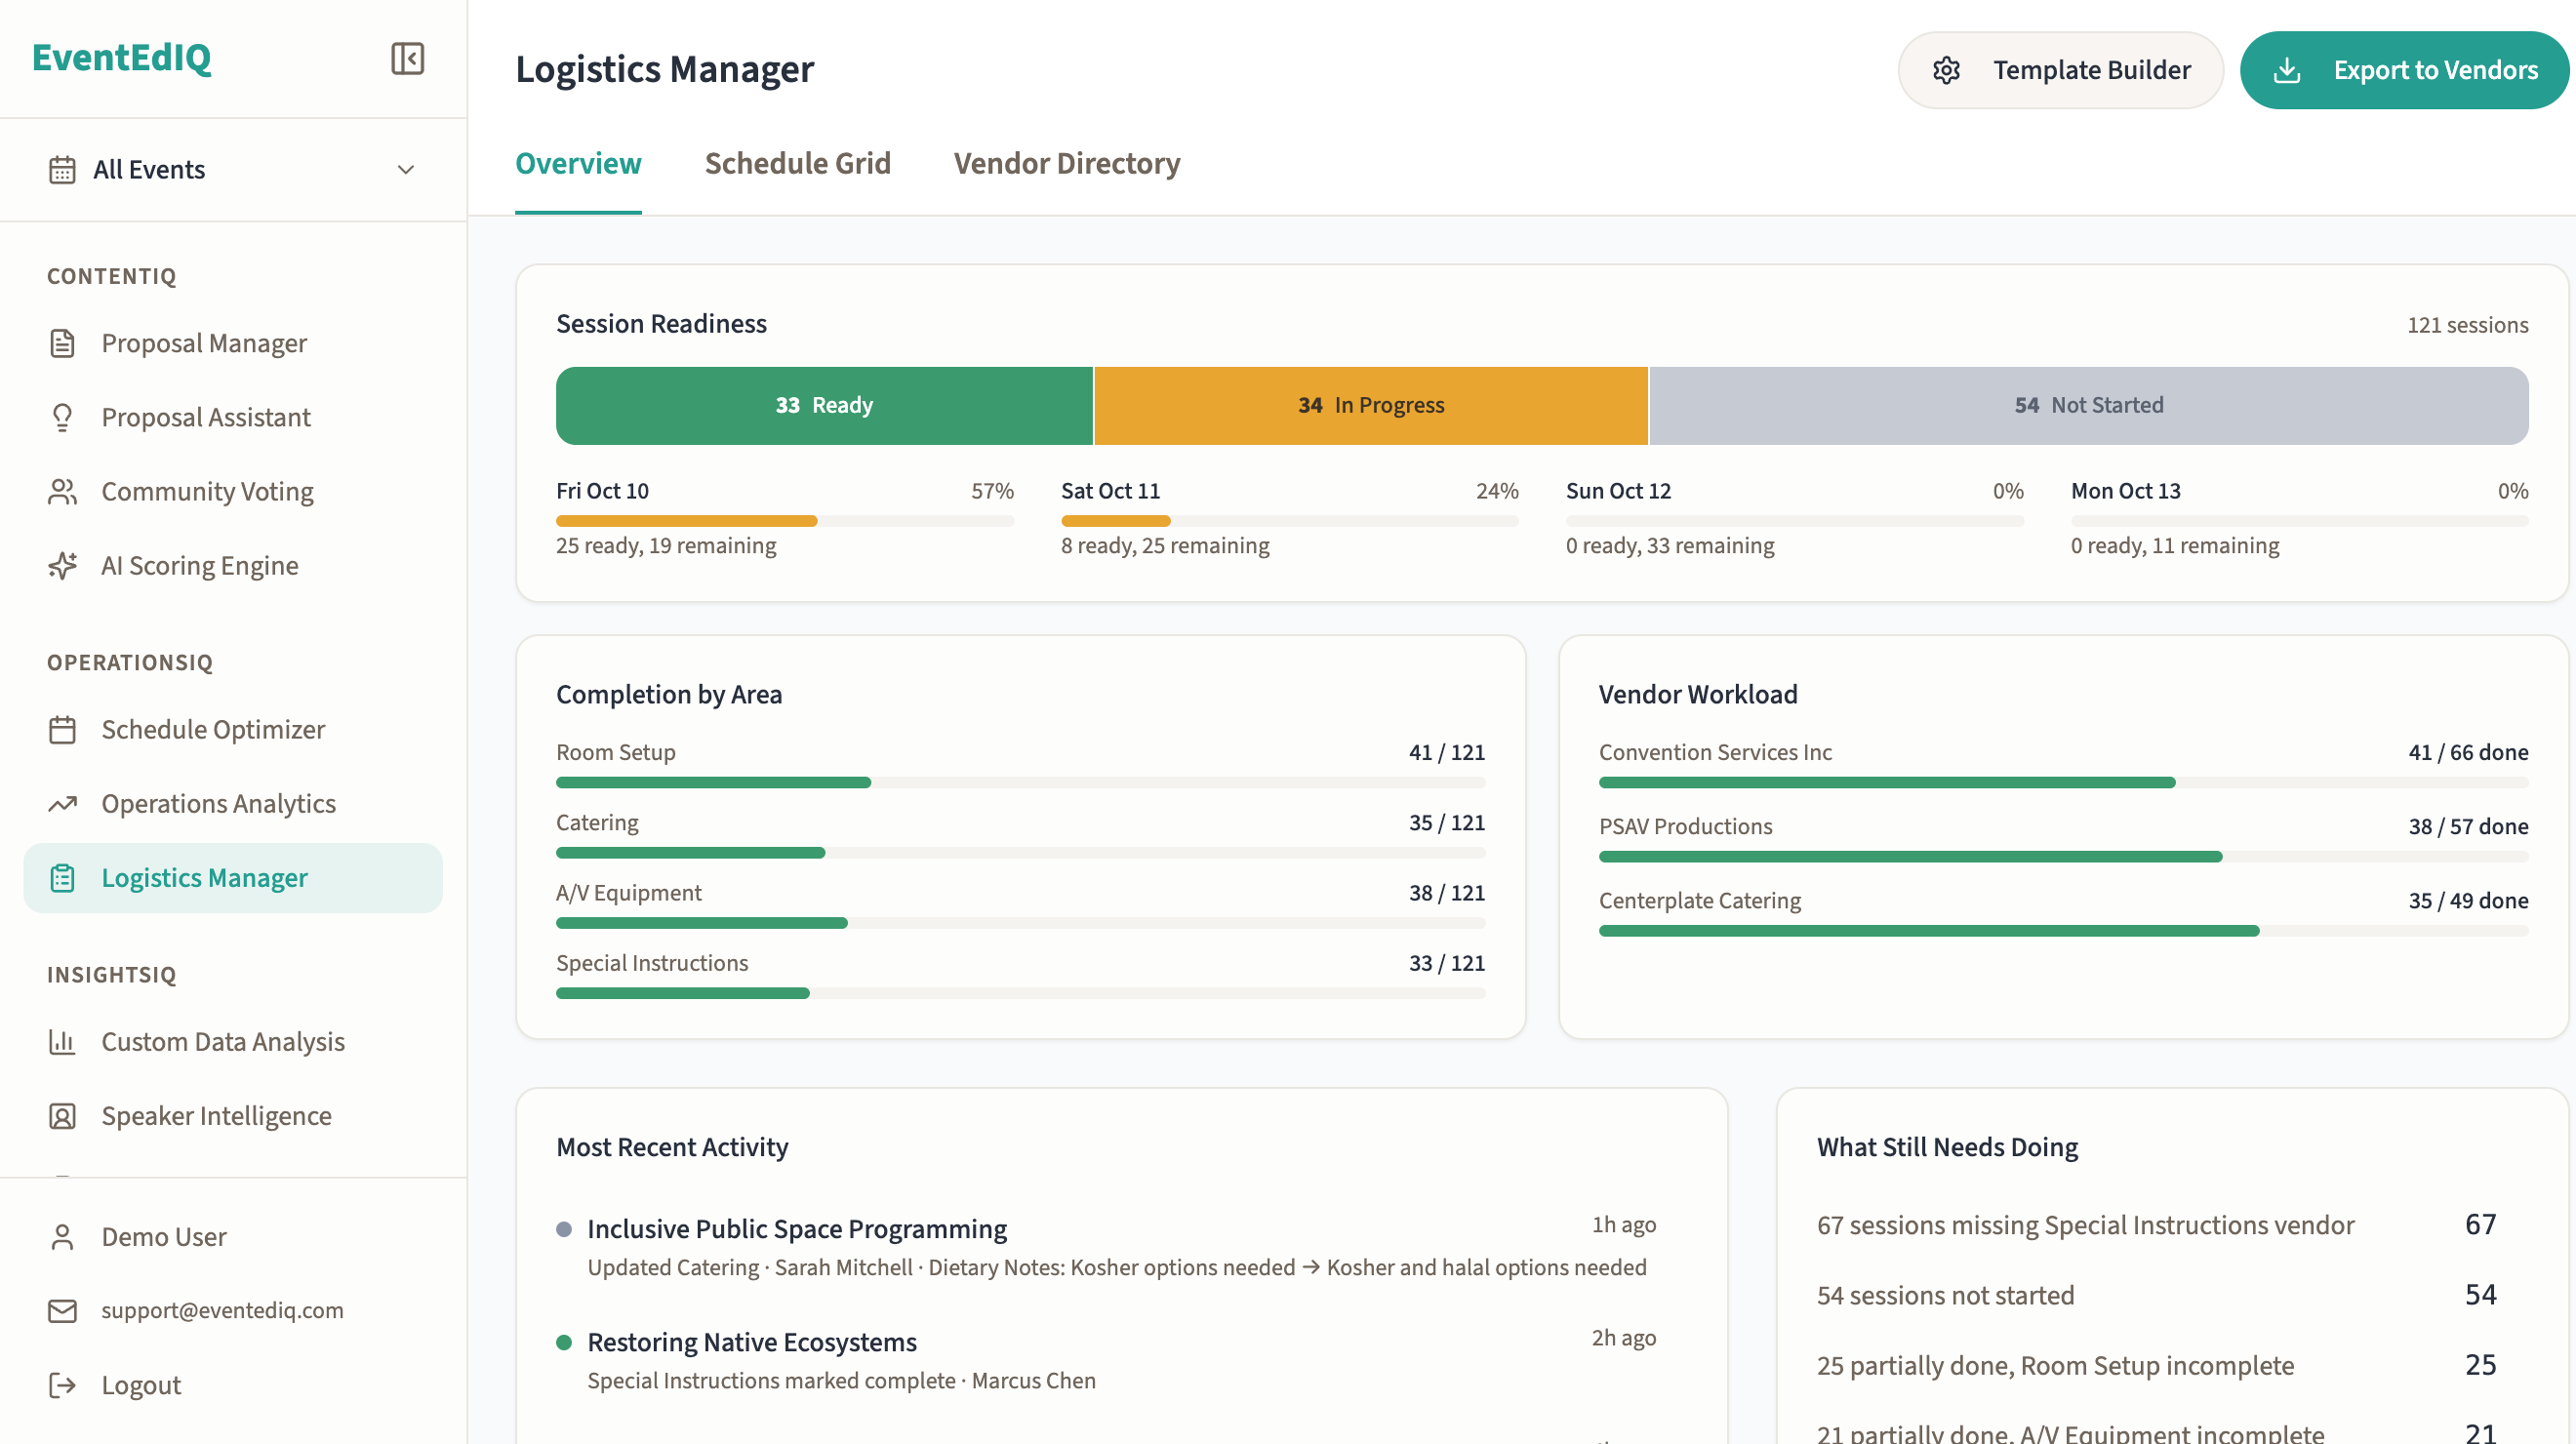Click the AI Scoring Engine sparkle icon

coord(62,565)
